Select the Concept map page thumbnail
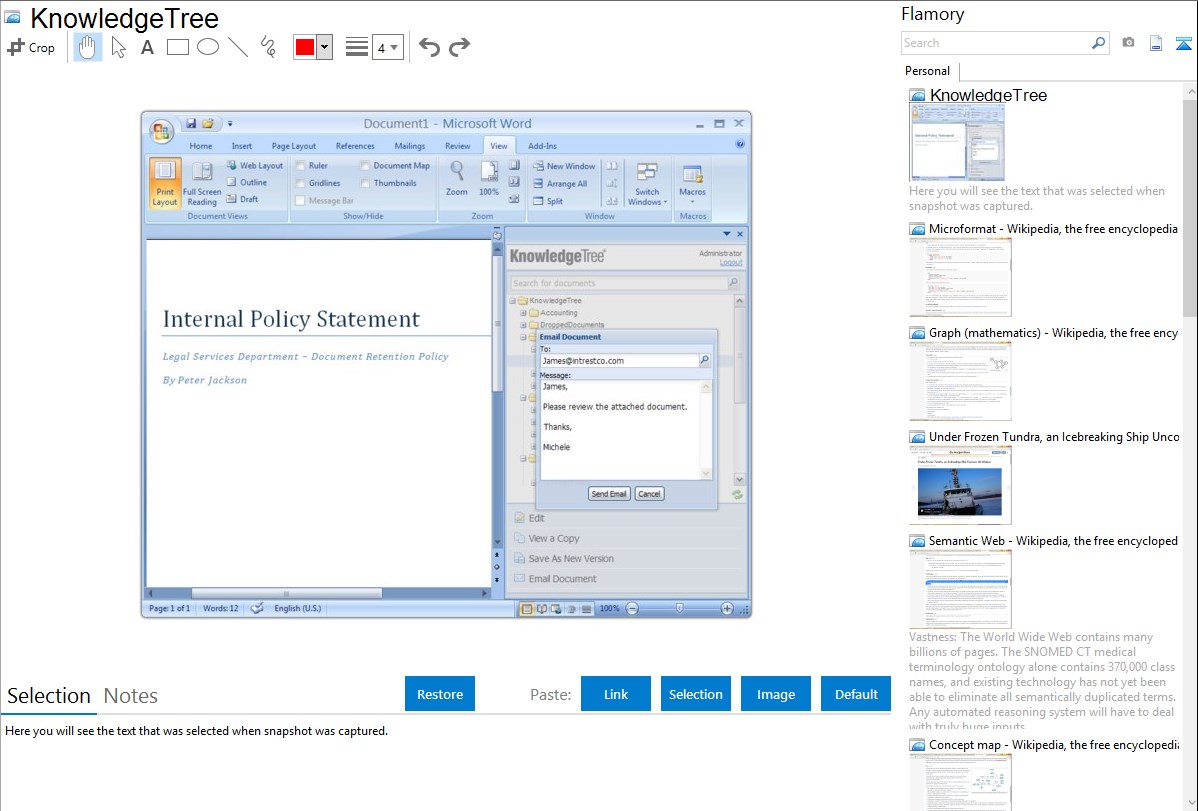Viewport: 1198px width, 811px height. (960, 782)
